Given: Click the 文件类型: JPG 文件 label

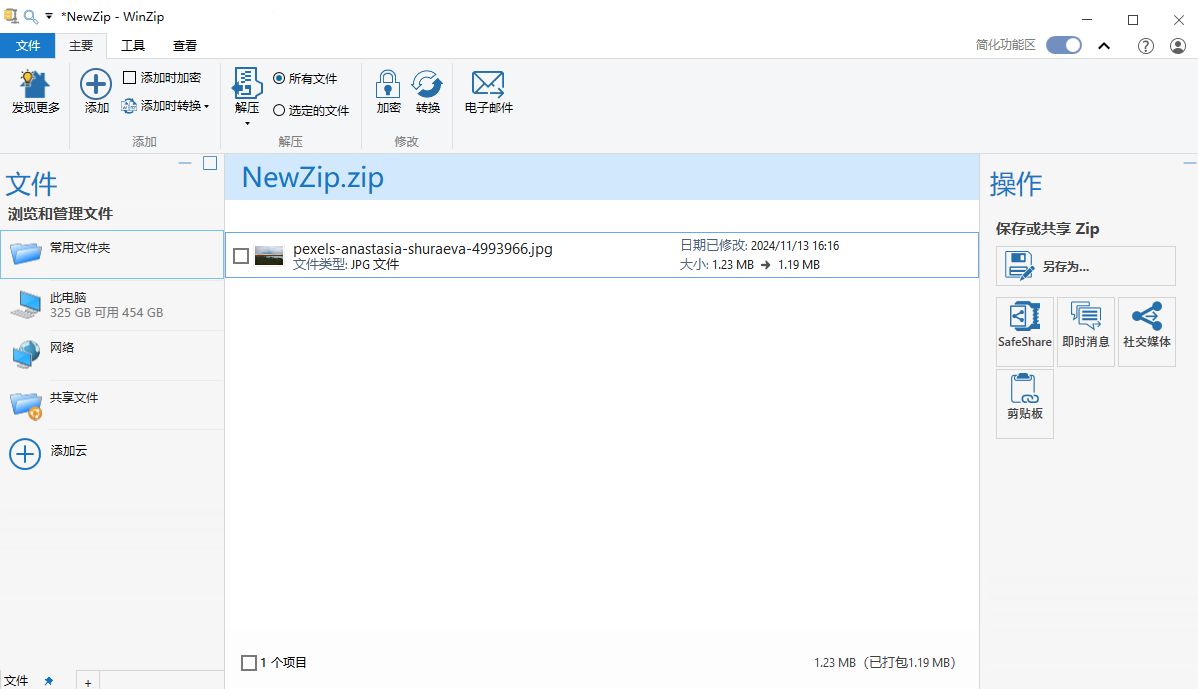Looking at the screenshot, I should pos(346,264).
